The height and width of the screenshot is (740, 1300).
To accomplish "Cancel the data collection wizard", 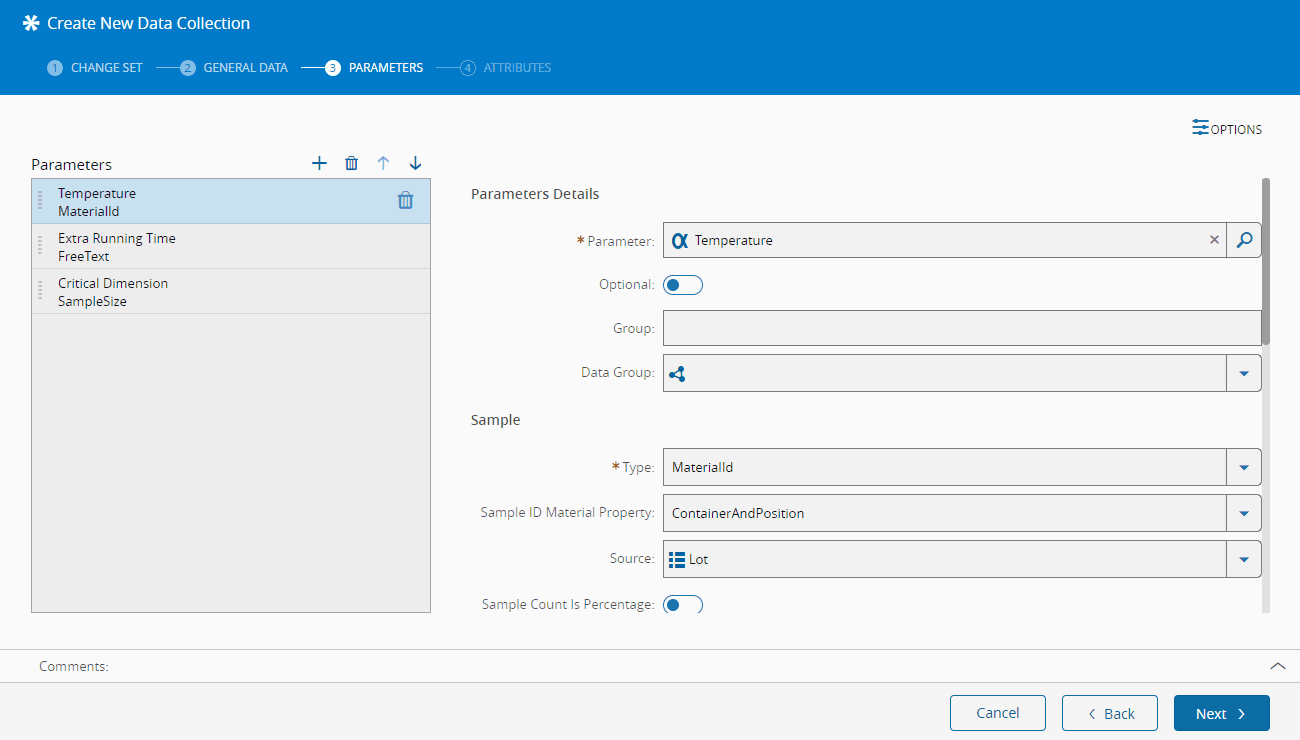I will coord(997,713).
